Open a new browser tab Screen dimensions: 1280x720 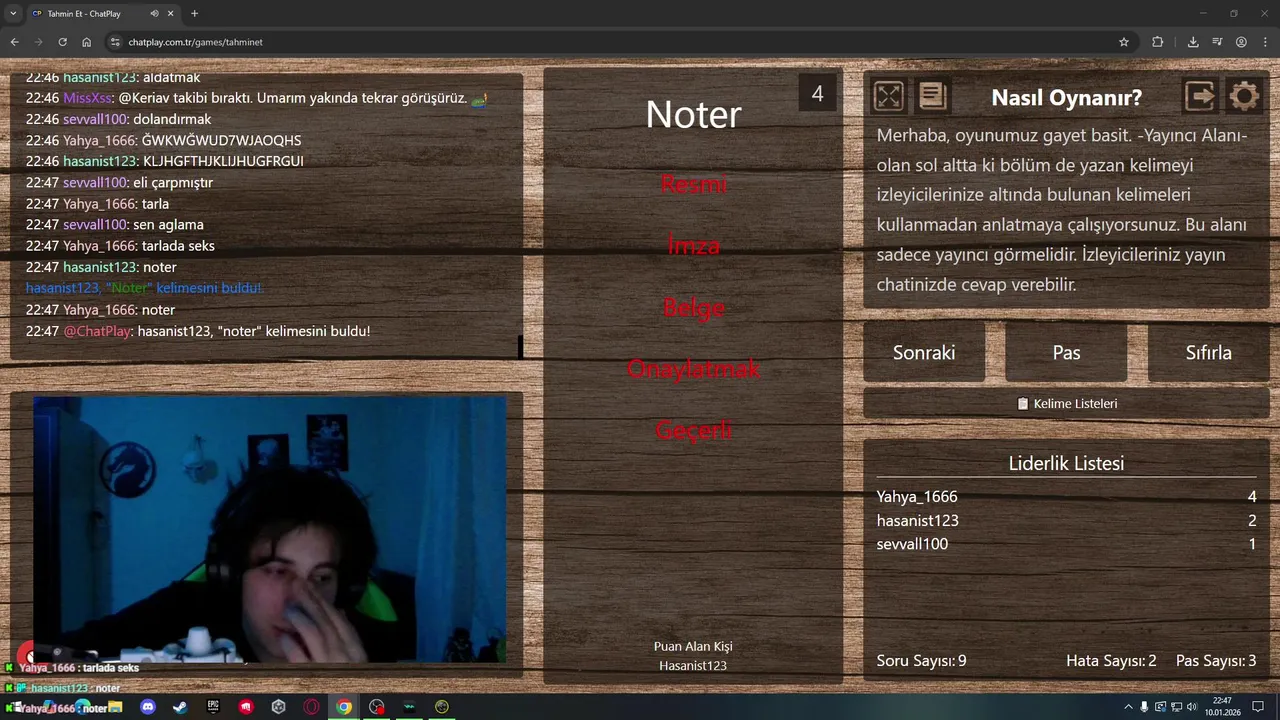tap(194, 14)
